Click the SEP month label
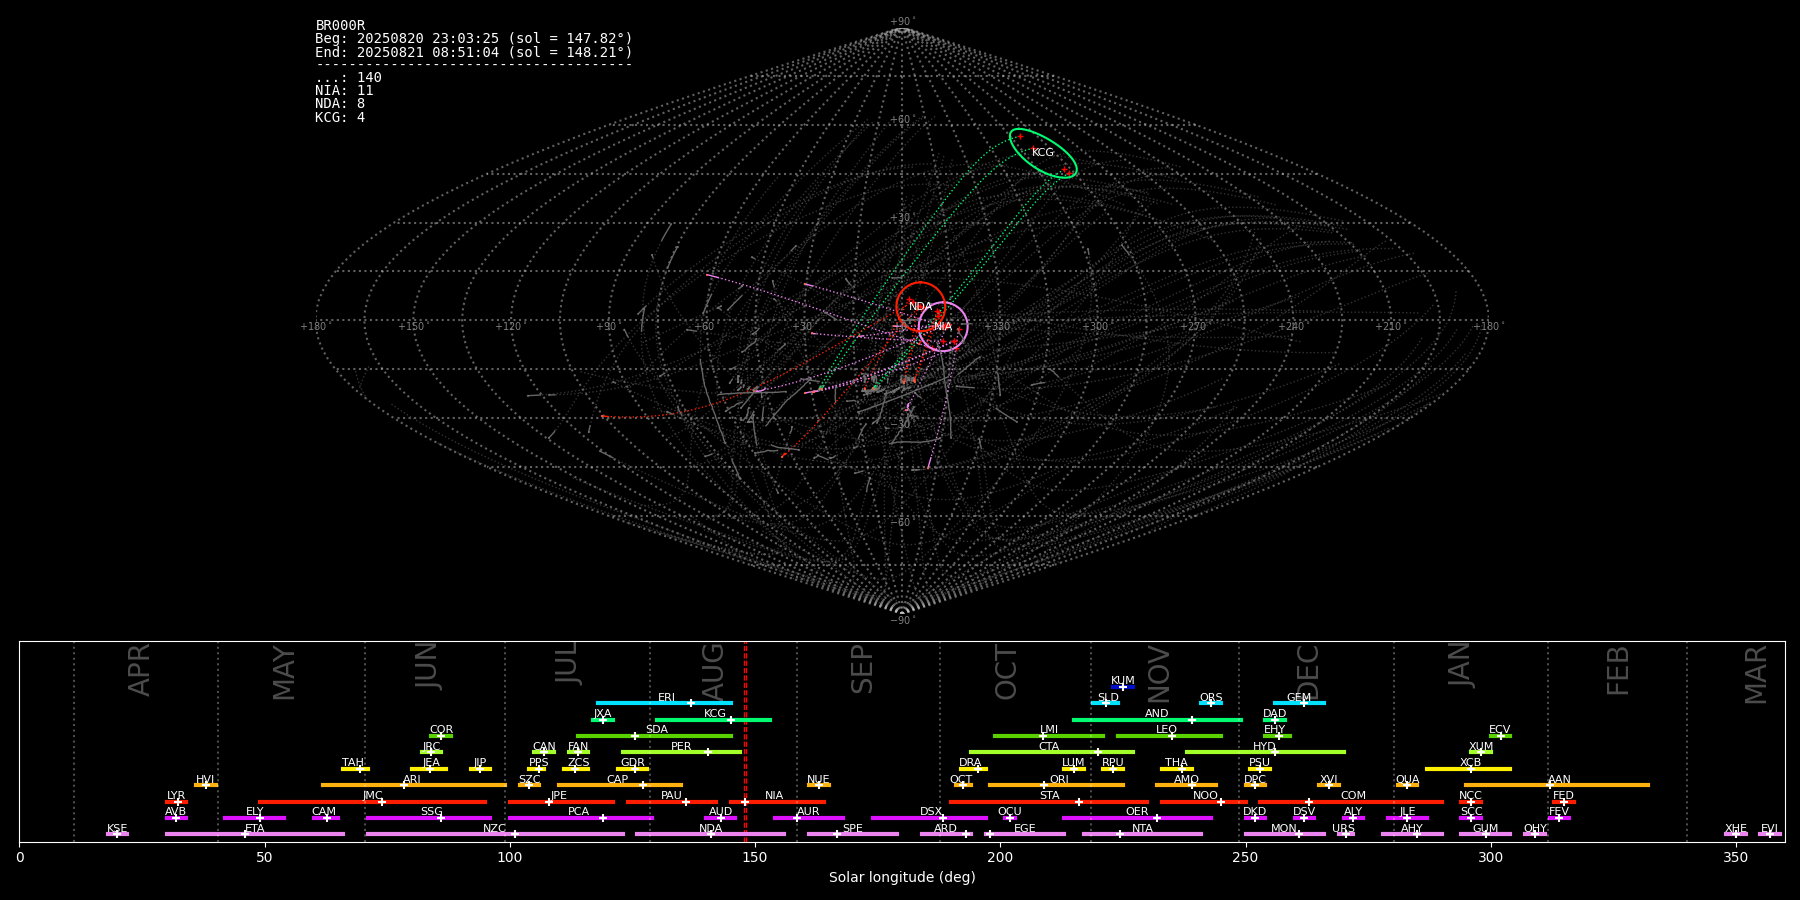The height and width of the screenshot is (900, 1800). click(x=862, y=669)
